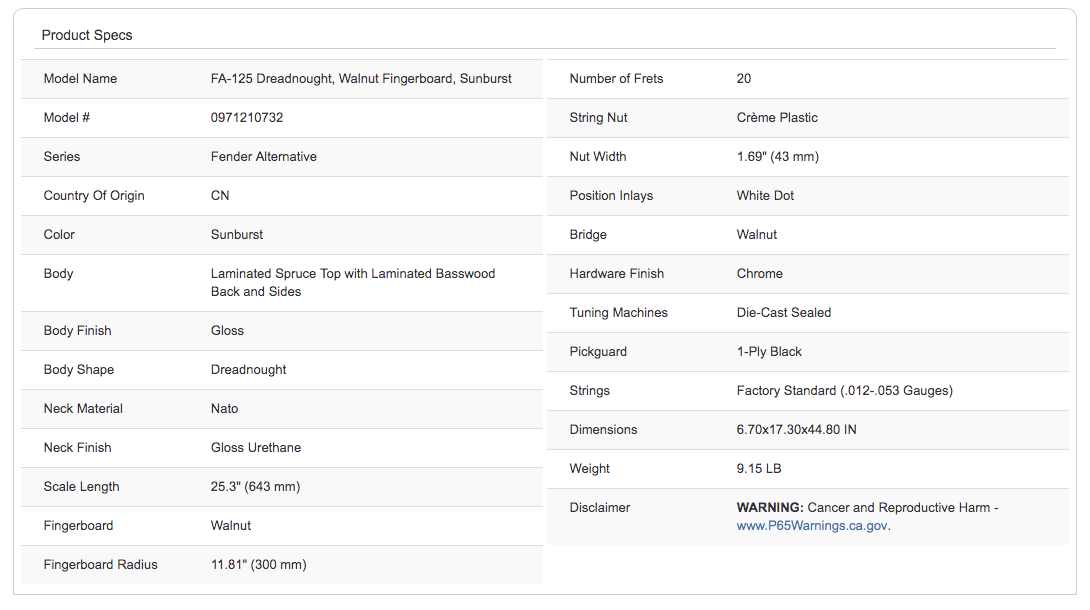Click the Body Shape label

click(x=79, y=370)
